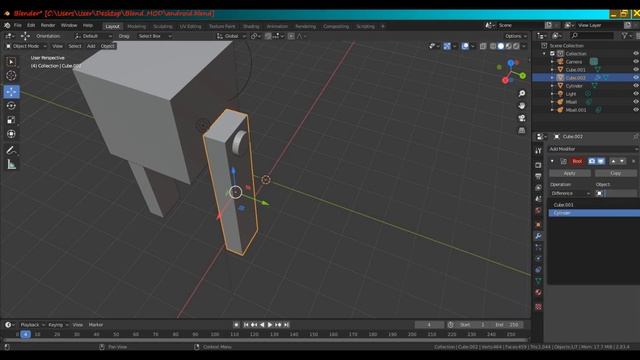Copy the Boolean modifier

(x=616, y=173)
